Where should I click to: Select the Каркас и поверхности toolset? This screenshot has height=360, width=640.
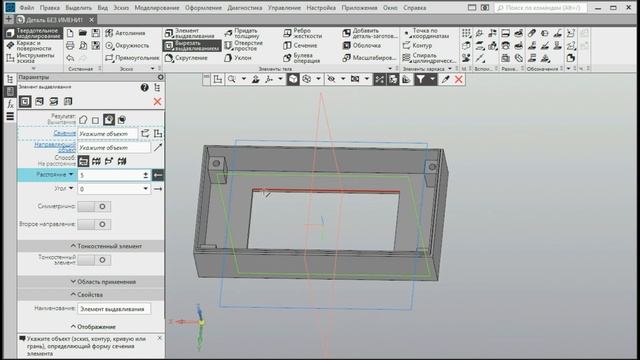pyautogui.click(x=34, y=45)
